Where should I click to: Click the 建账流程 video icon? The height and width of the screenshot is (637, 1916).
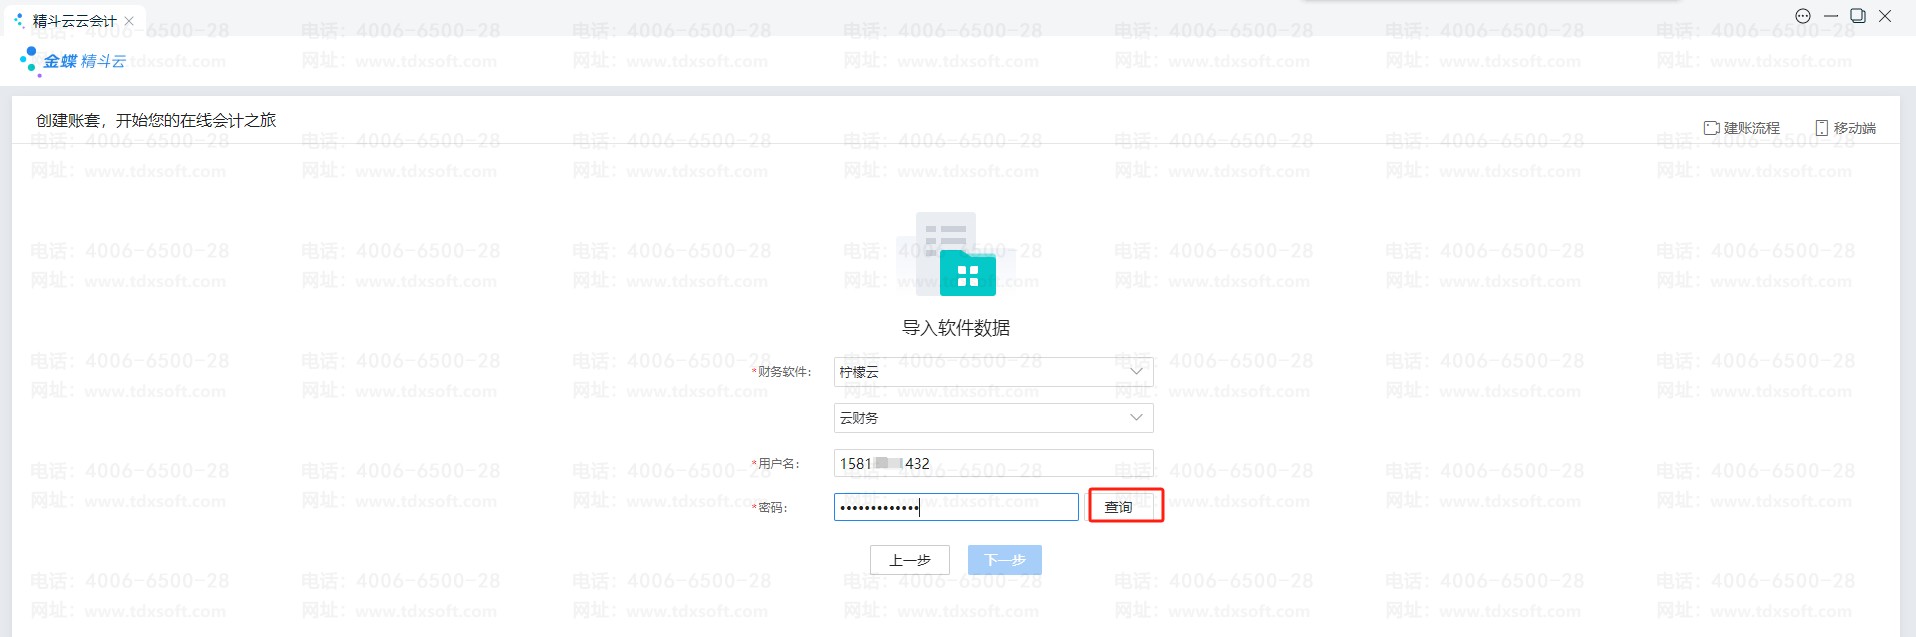pyautogui.click(x=1711, y=128)
